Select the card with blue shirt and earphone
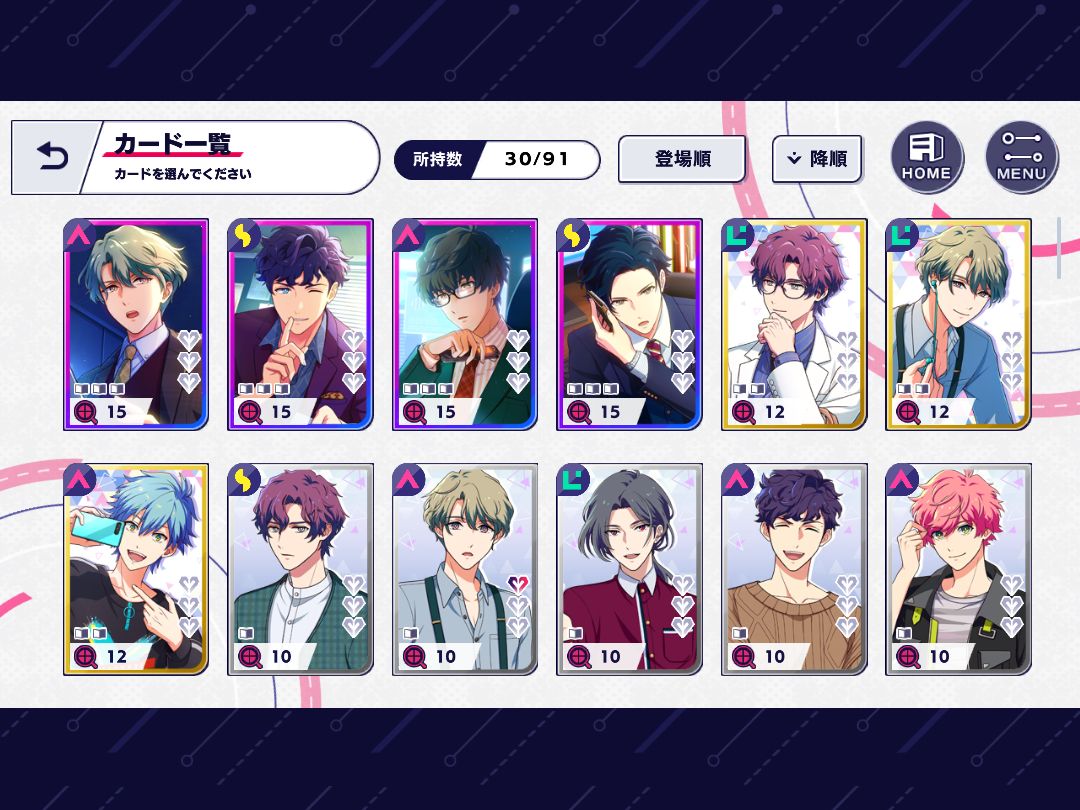This screenshot has width=1080, height=810. [958, 324]
